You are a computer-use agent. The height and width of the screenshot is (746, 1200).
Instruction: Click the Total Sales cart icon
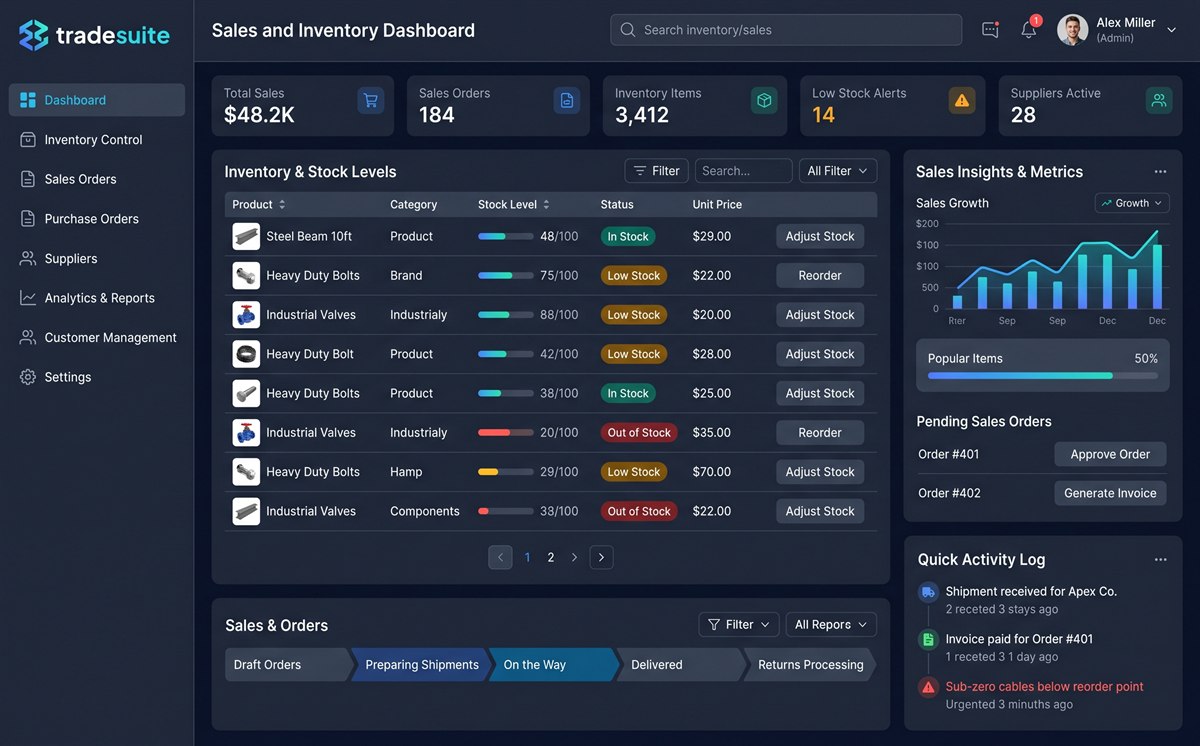point(371,100)
